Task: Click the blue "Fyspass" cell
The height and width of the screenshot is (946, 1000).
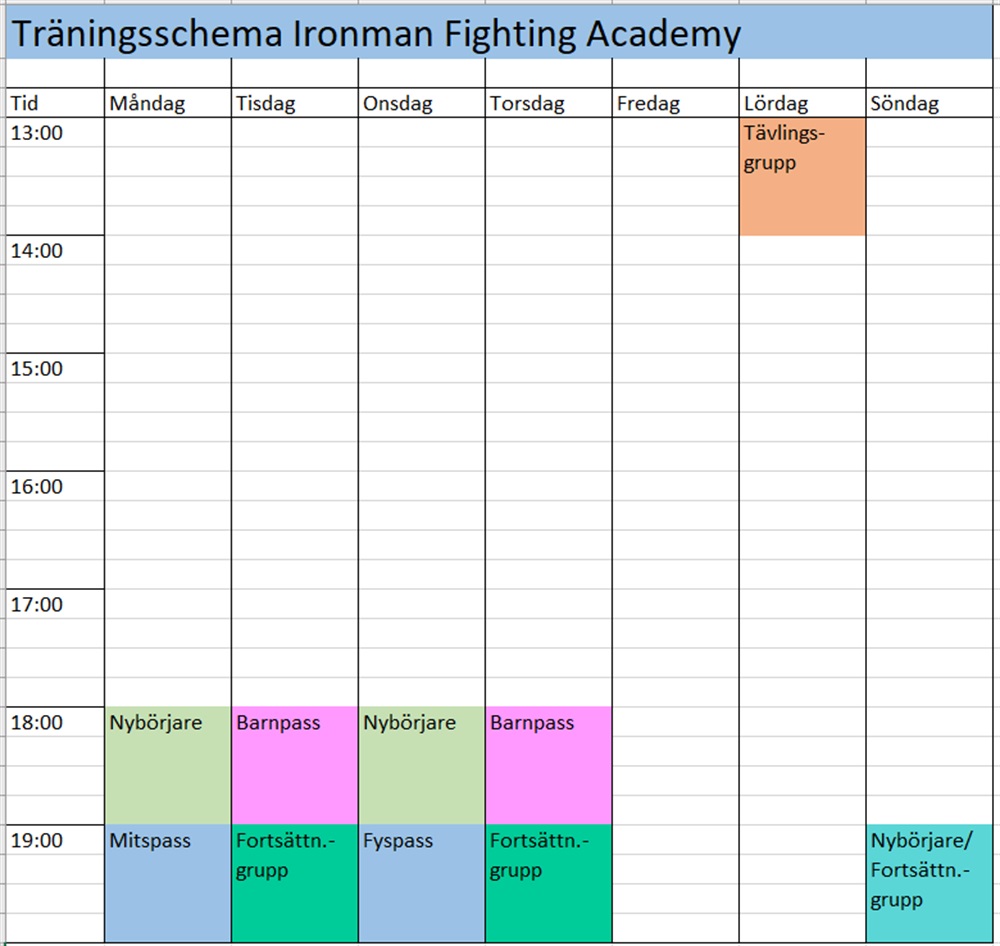Action: pos(421,883)
